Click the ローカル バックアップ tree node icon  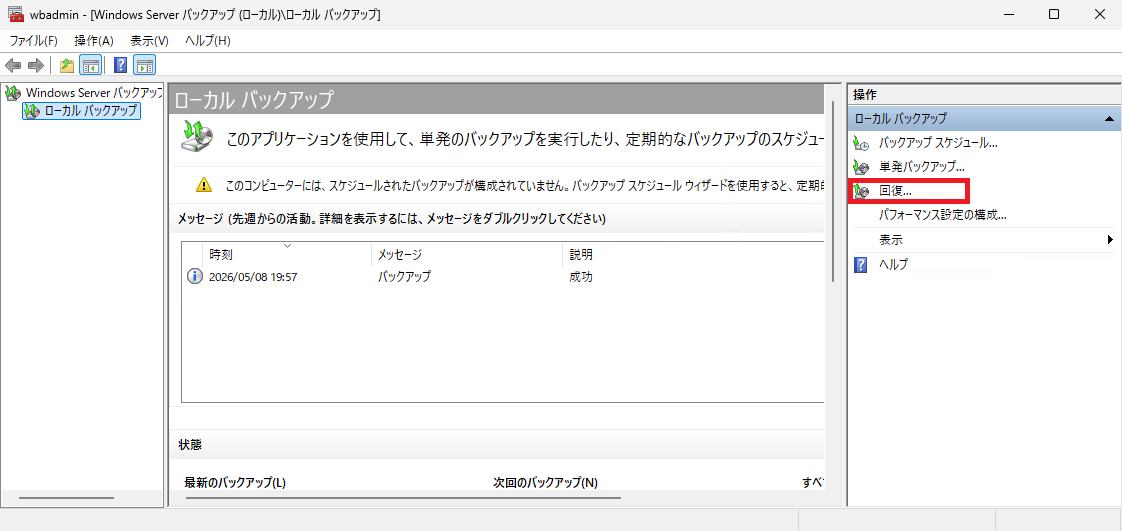(x=32, y=110)
